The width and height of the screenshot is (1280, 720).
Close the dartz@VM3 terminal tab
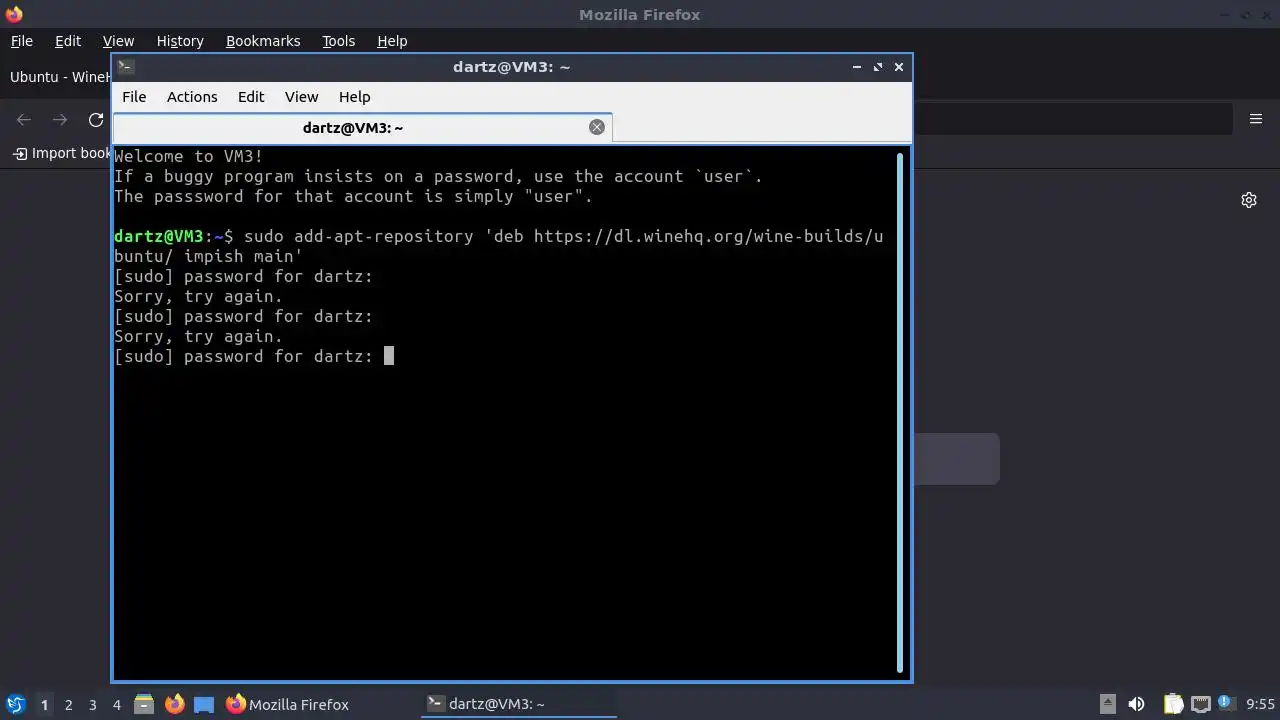coord(597,127)
